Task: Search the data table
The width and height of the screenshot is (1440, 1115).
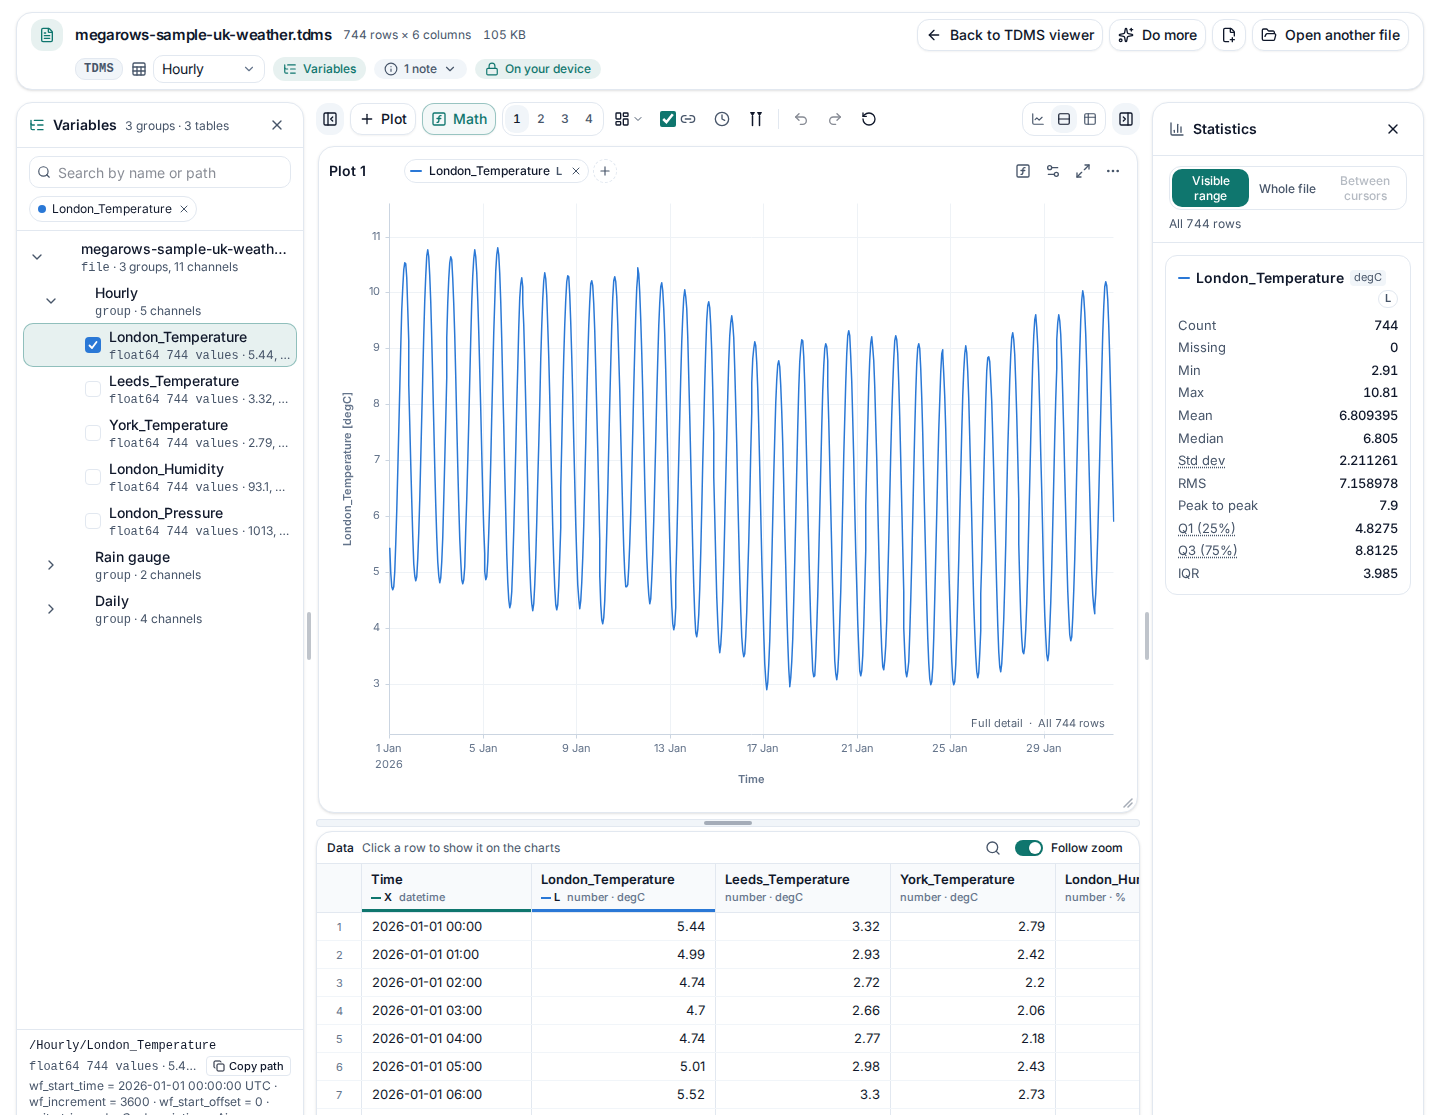Action: [993, 848]
